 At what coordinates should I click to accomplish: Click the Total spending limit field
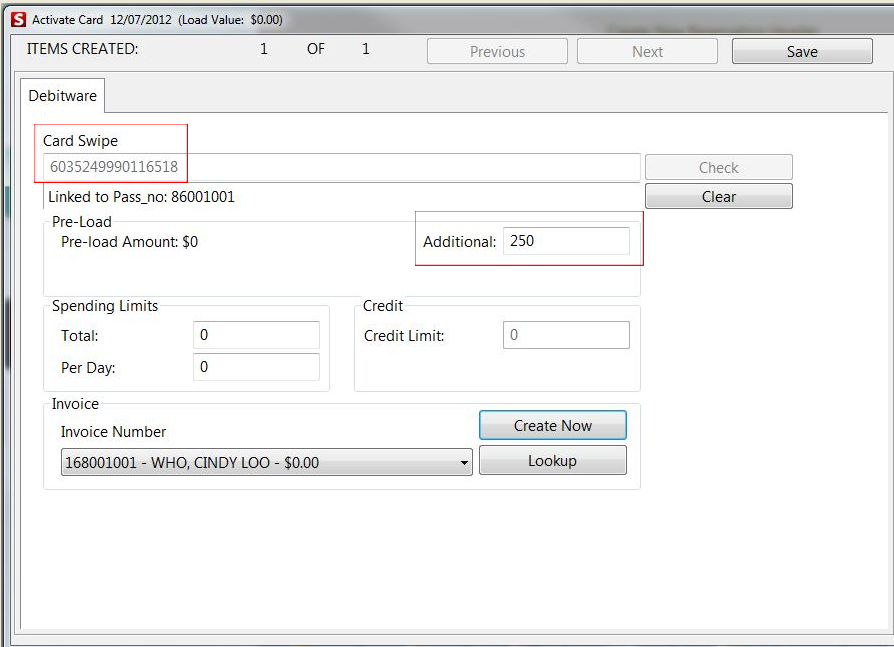[x=256, y=335]
